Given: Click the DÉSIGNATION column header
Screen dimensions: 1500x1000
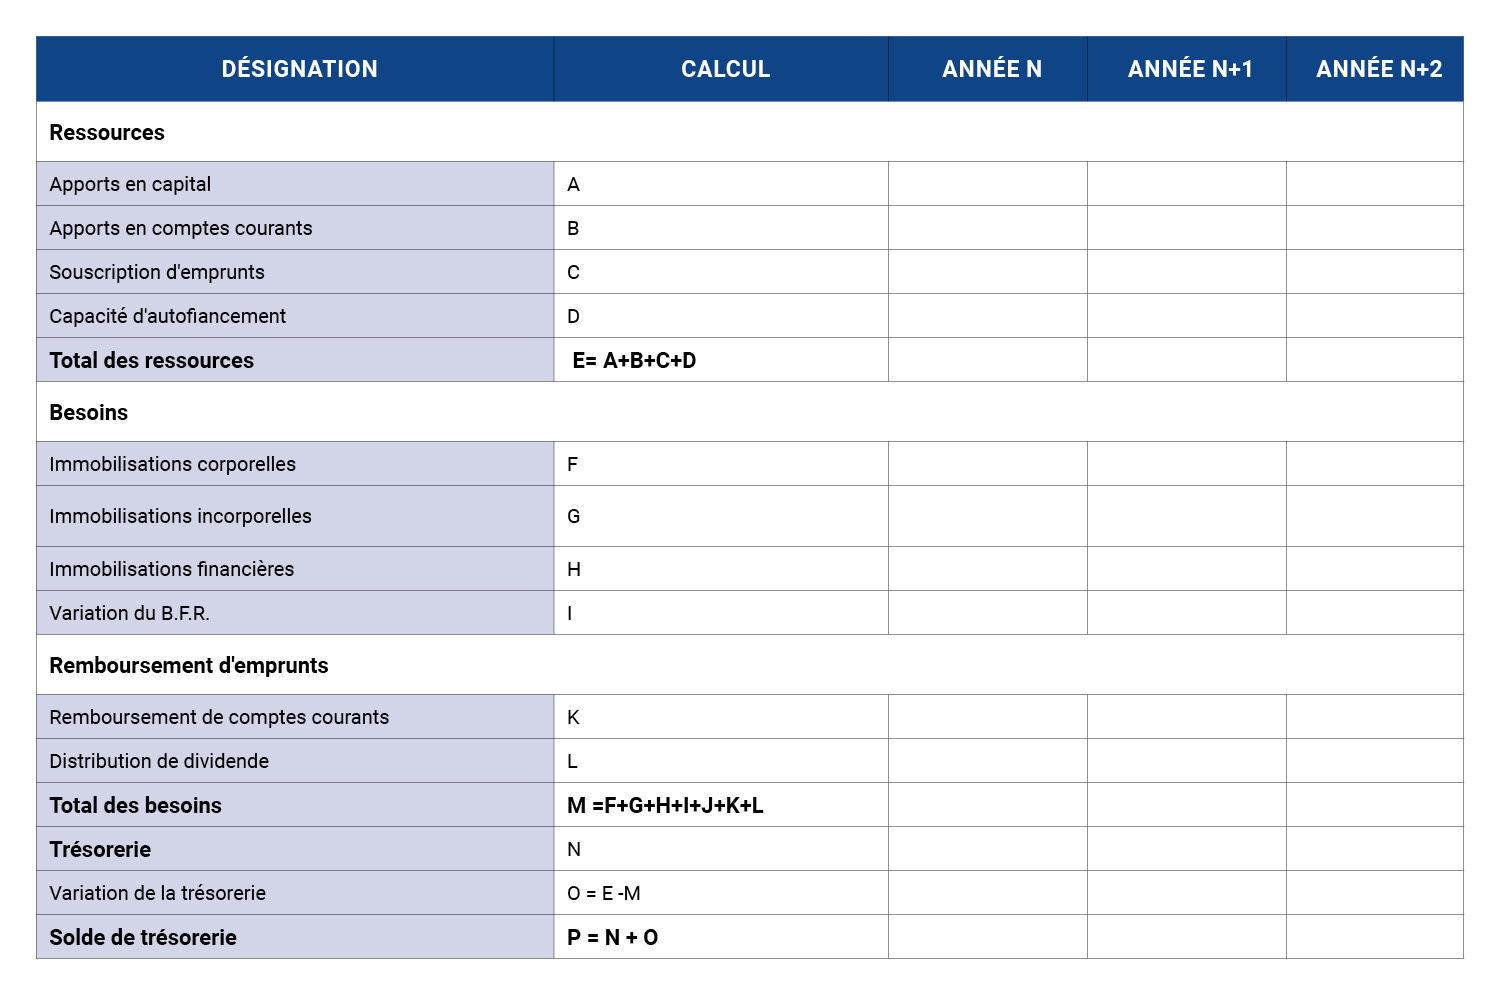Looking at the screenshot, I should click(x=299, y=69).
